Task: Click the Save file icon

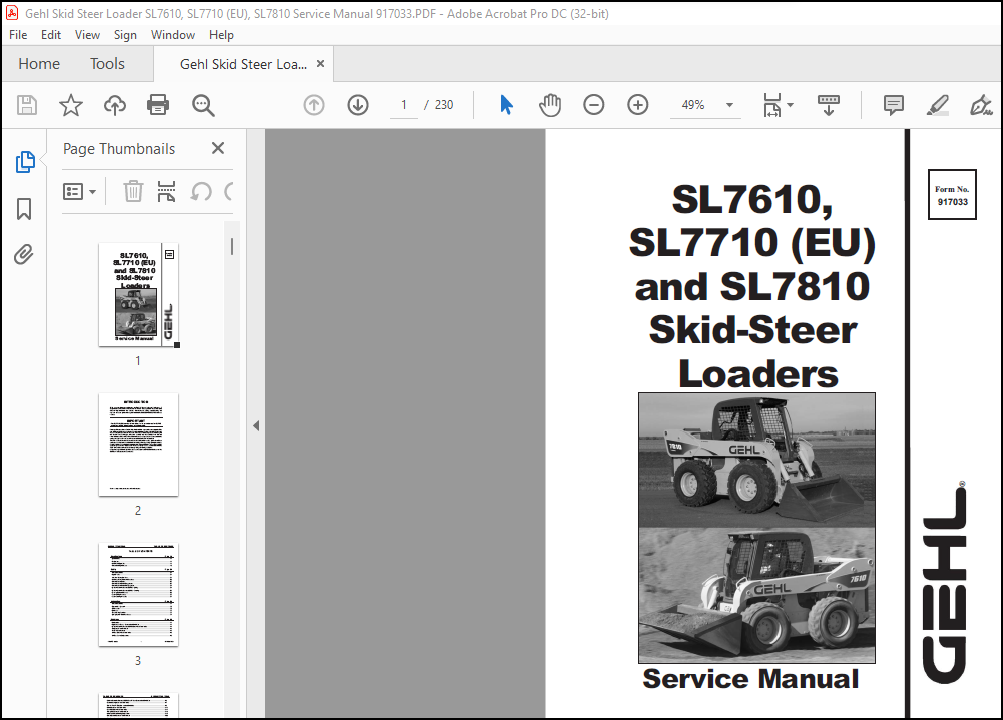Action: click(27, 105)
